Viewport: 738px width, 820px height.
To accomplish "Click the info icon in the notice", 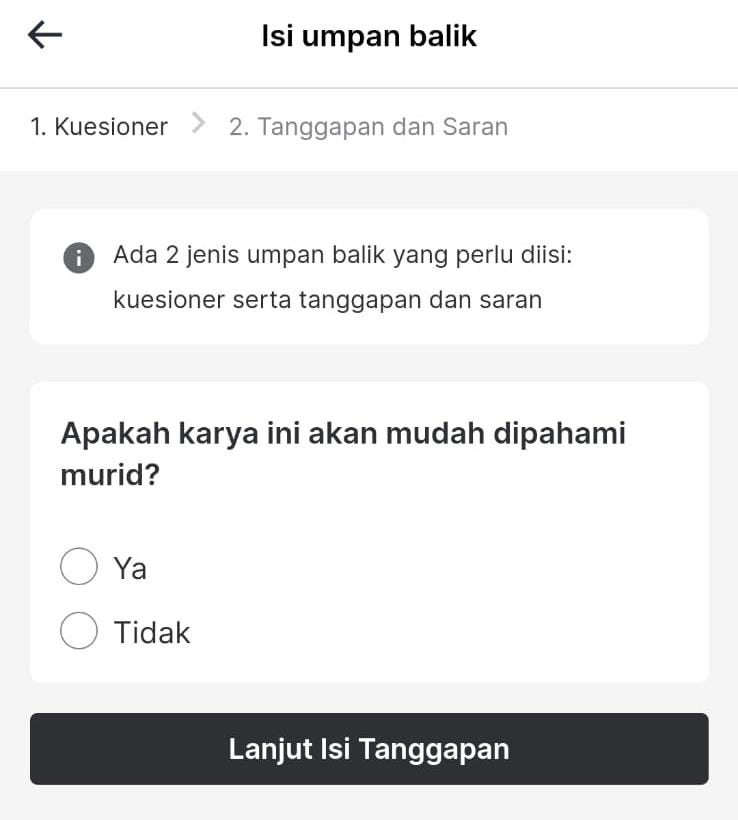I will (x=78, y=257).
